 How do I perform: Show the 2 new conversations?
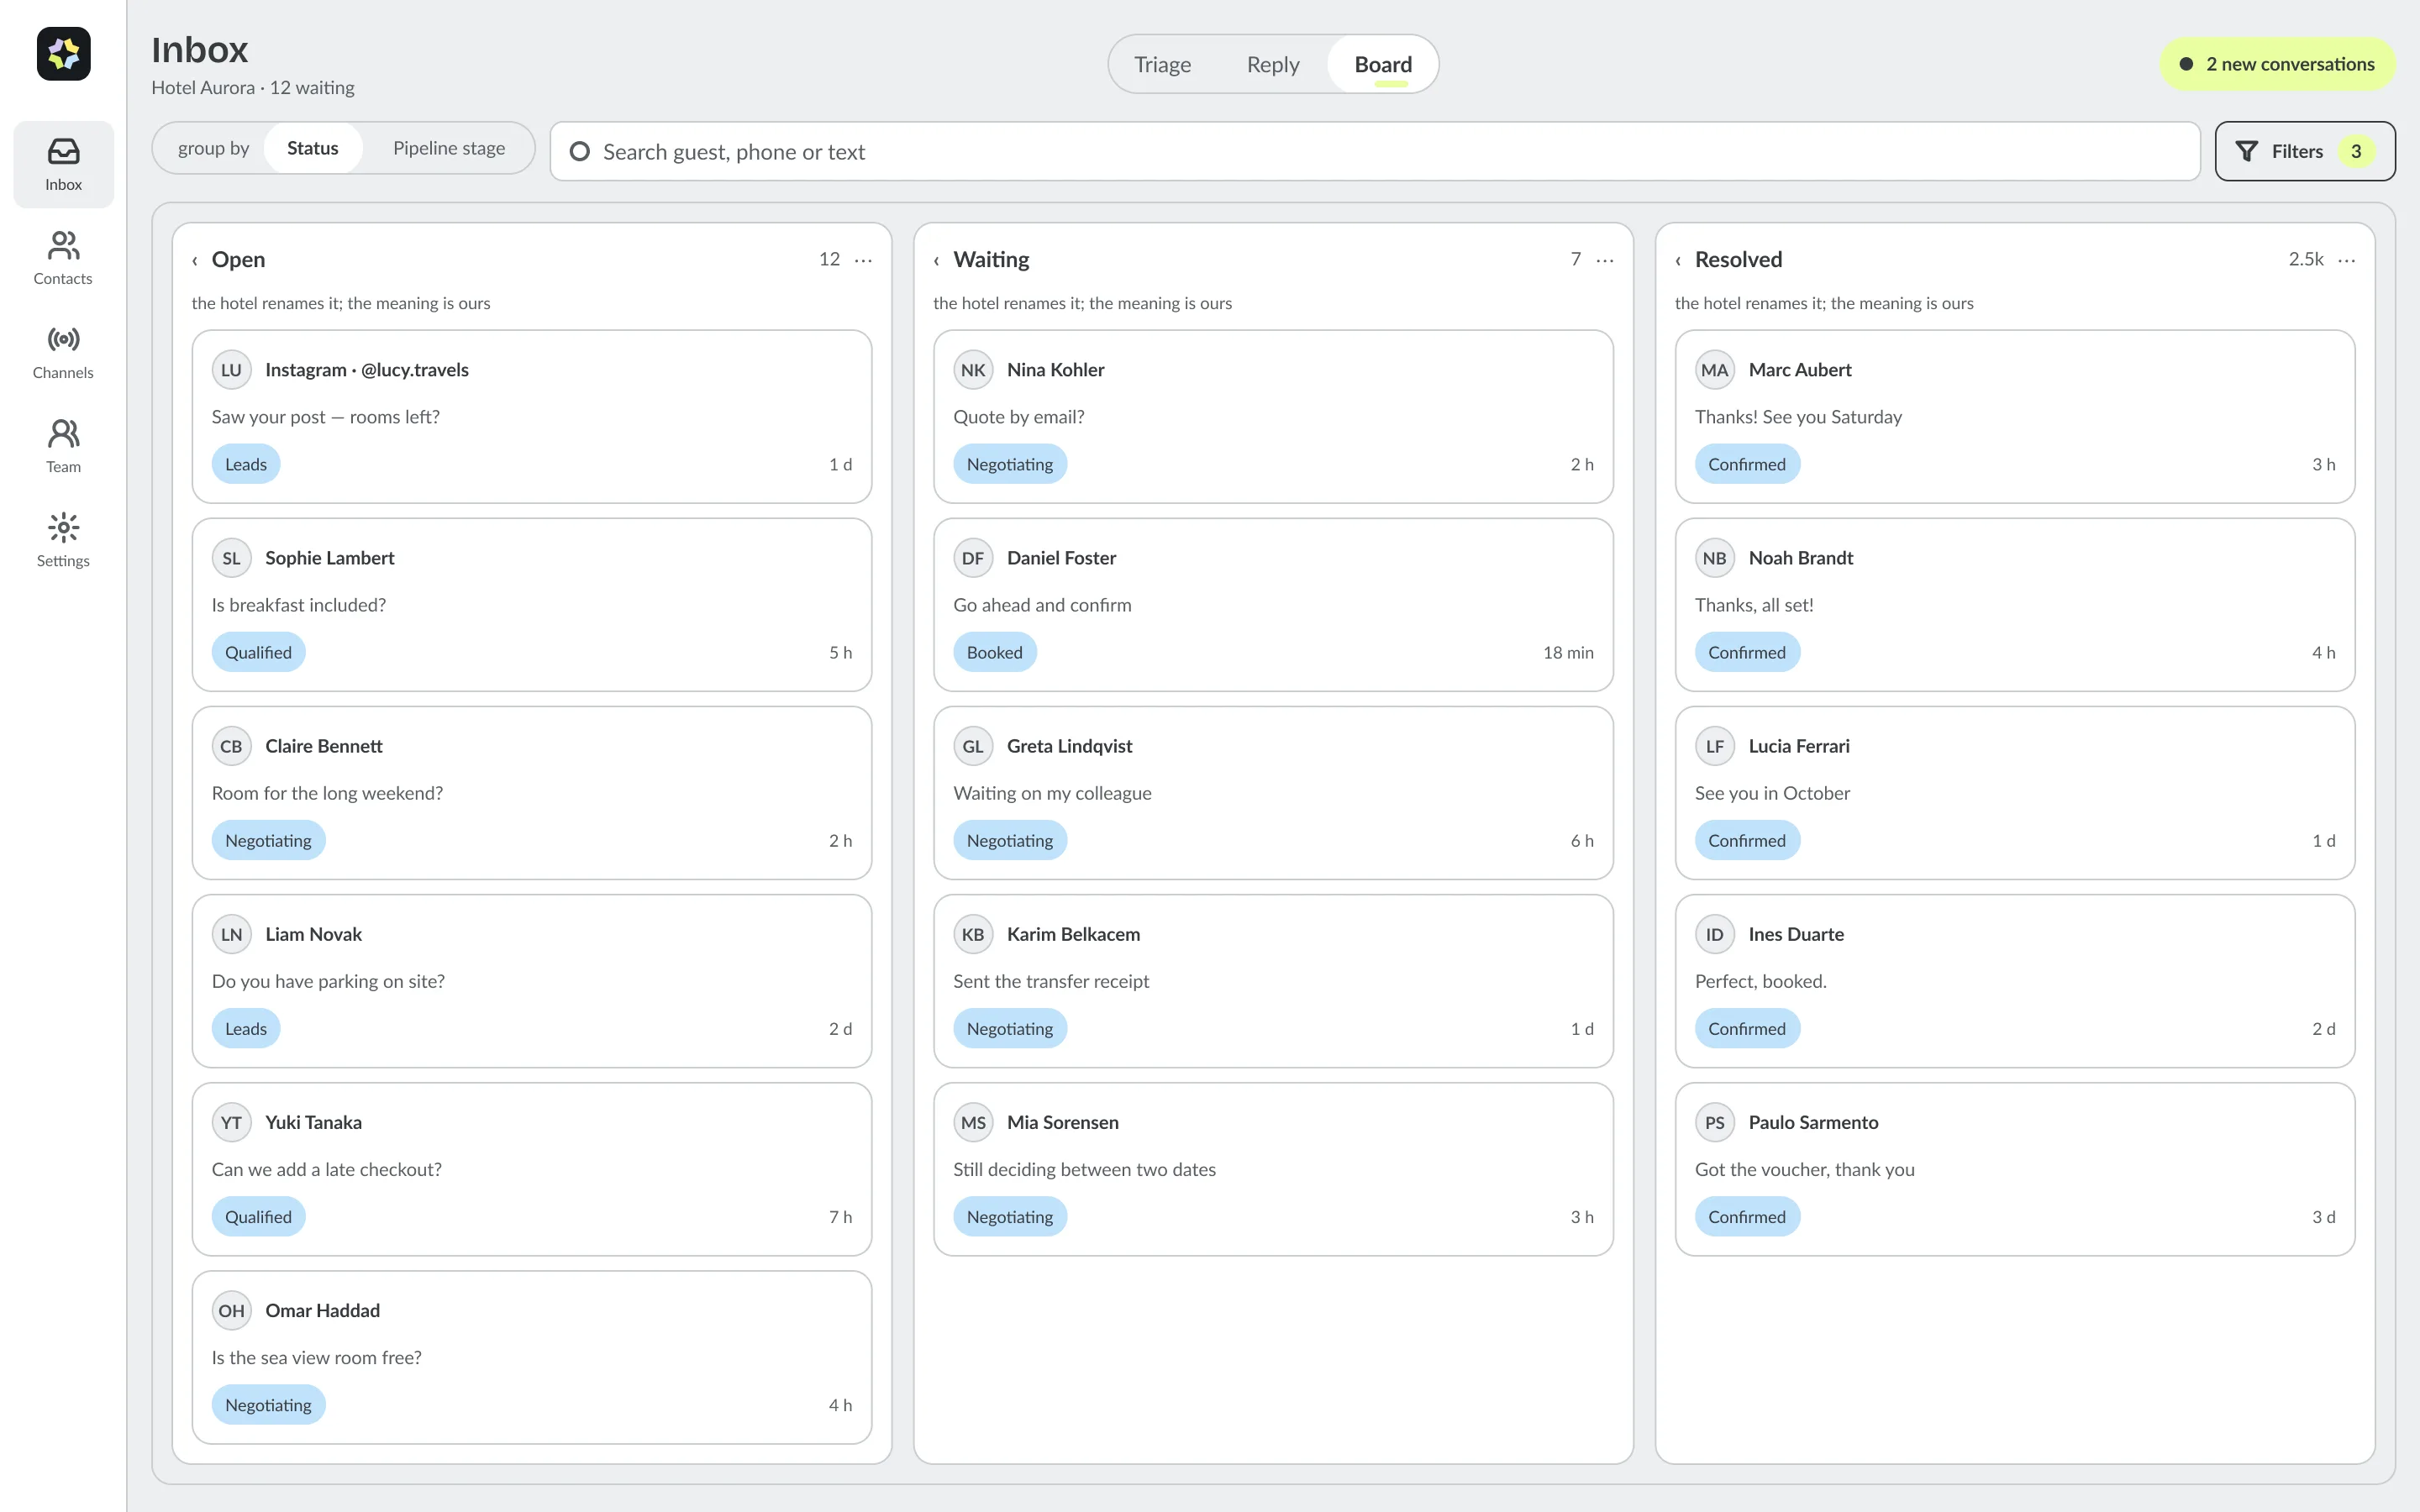coord(2277,64)
